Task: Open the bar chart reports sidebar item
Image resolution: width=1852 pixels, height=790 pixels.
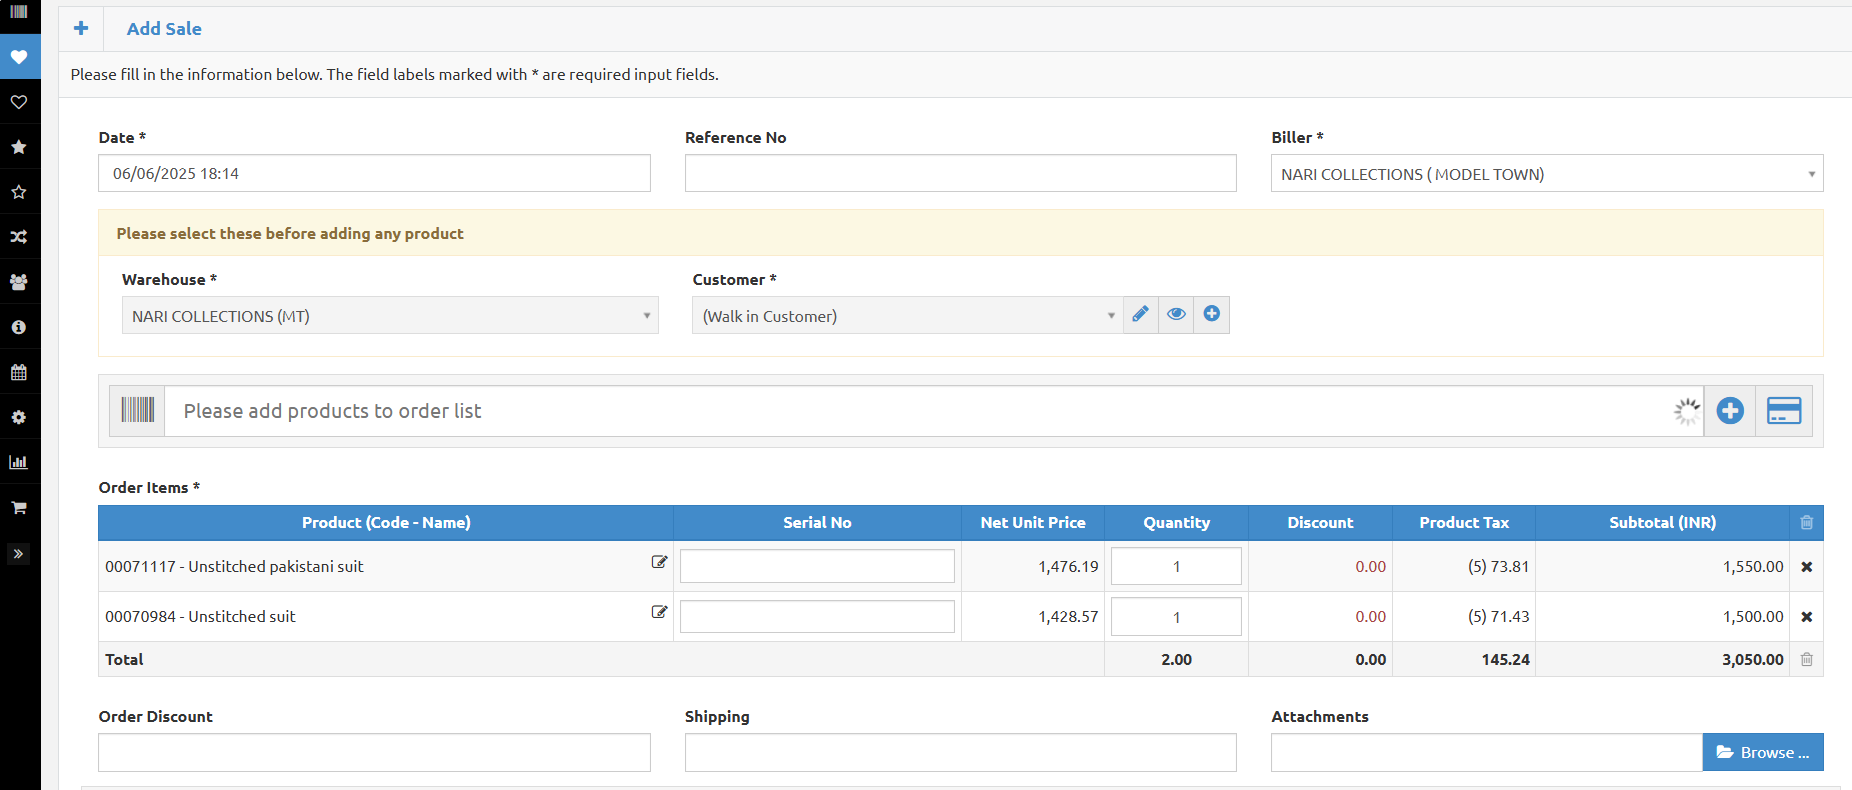Action: click(x=19, y=462)
